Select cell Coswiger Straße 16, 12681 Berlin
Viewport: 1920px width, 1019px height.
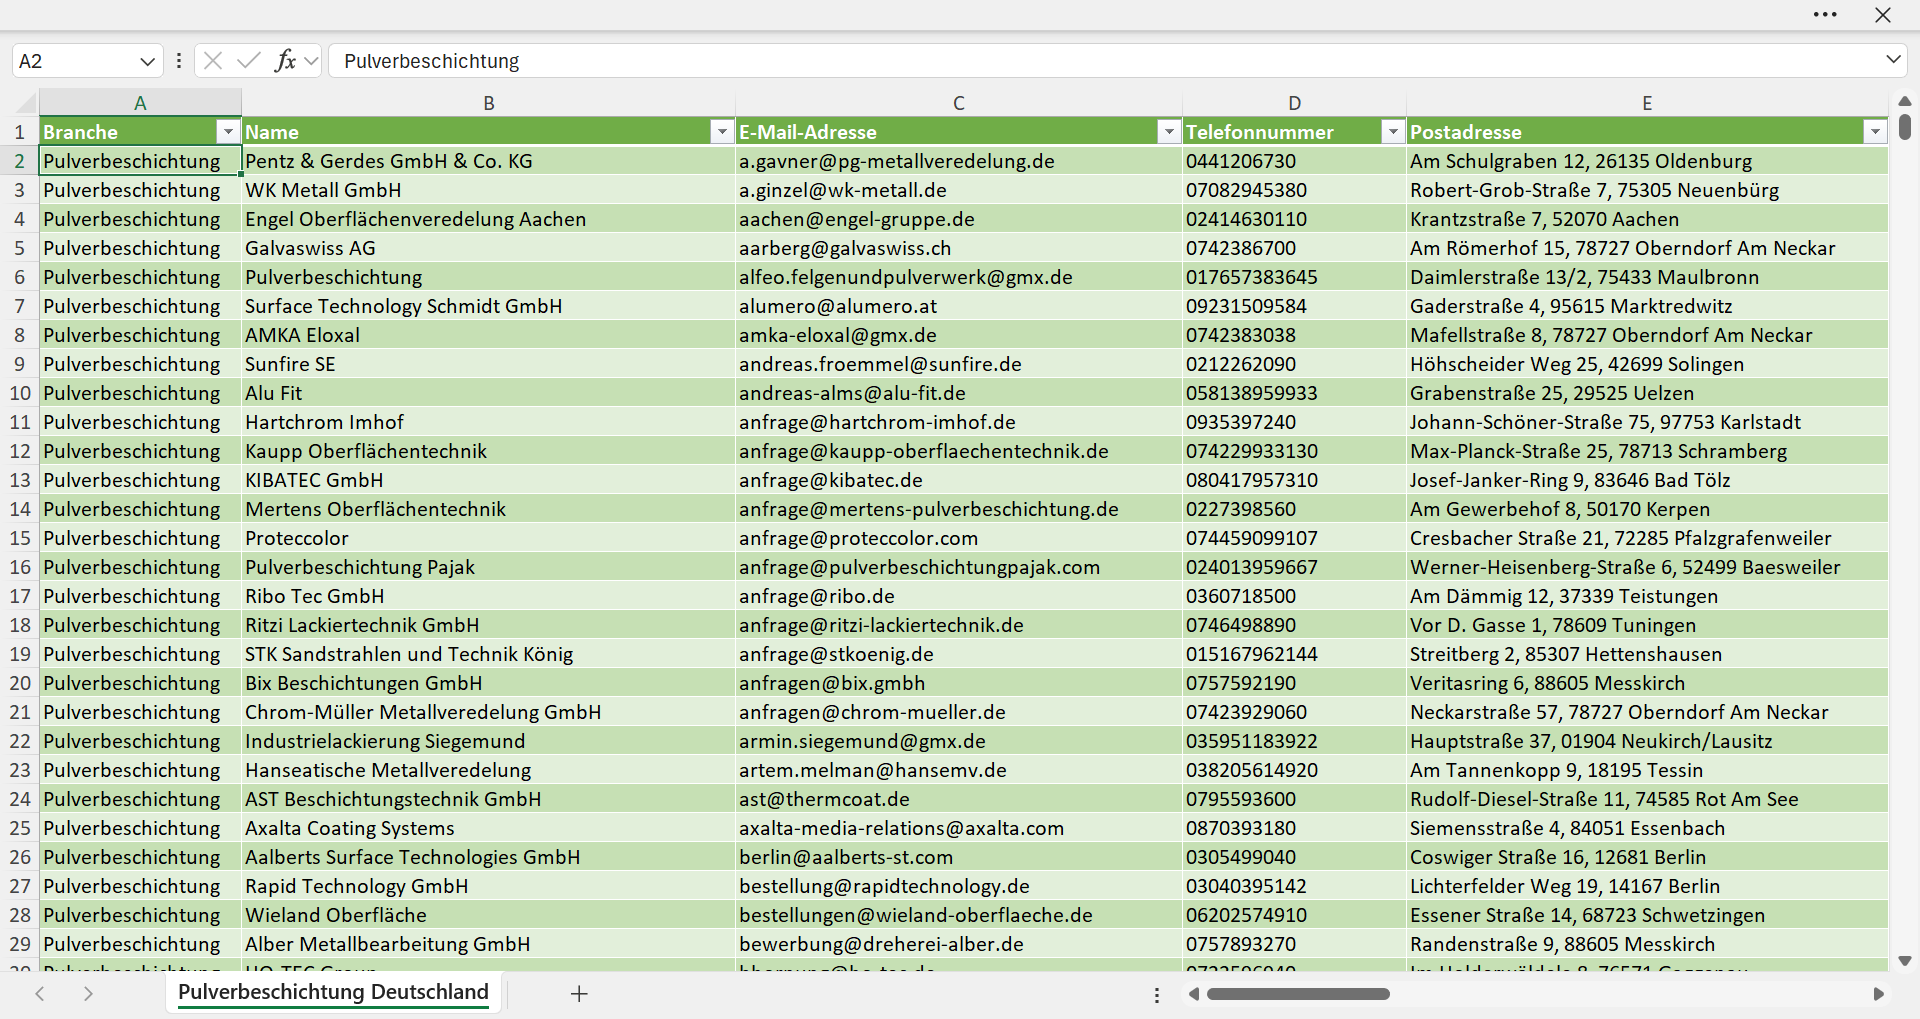point(1647,857)
